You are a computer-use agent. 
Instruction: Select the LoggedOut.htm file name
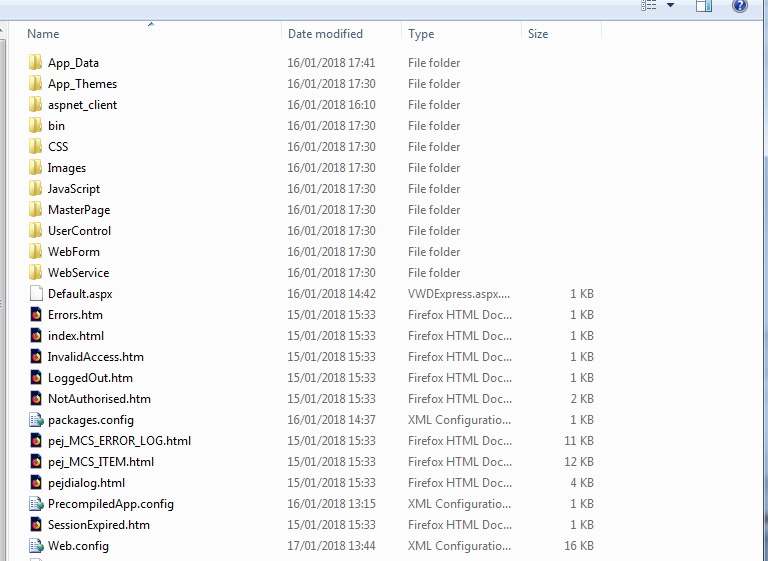[90, 378]
